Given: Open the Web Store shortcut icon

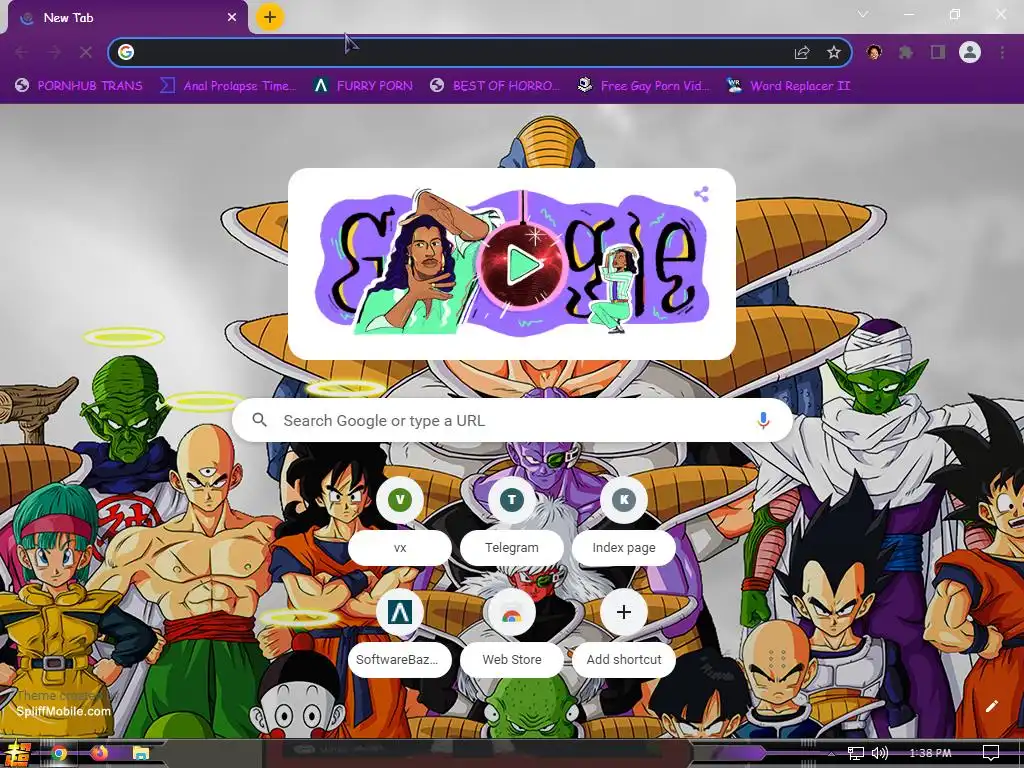Looking at the screenshot, I should [x=512, y=613].
